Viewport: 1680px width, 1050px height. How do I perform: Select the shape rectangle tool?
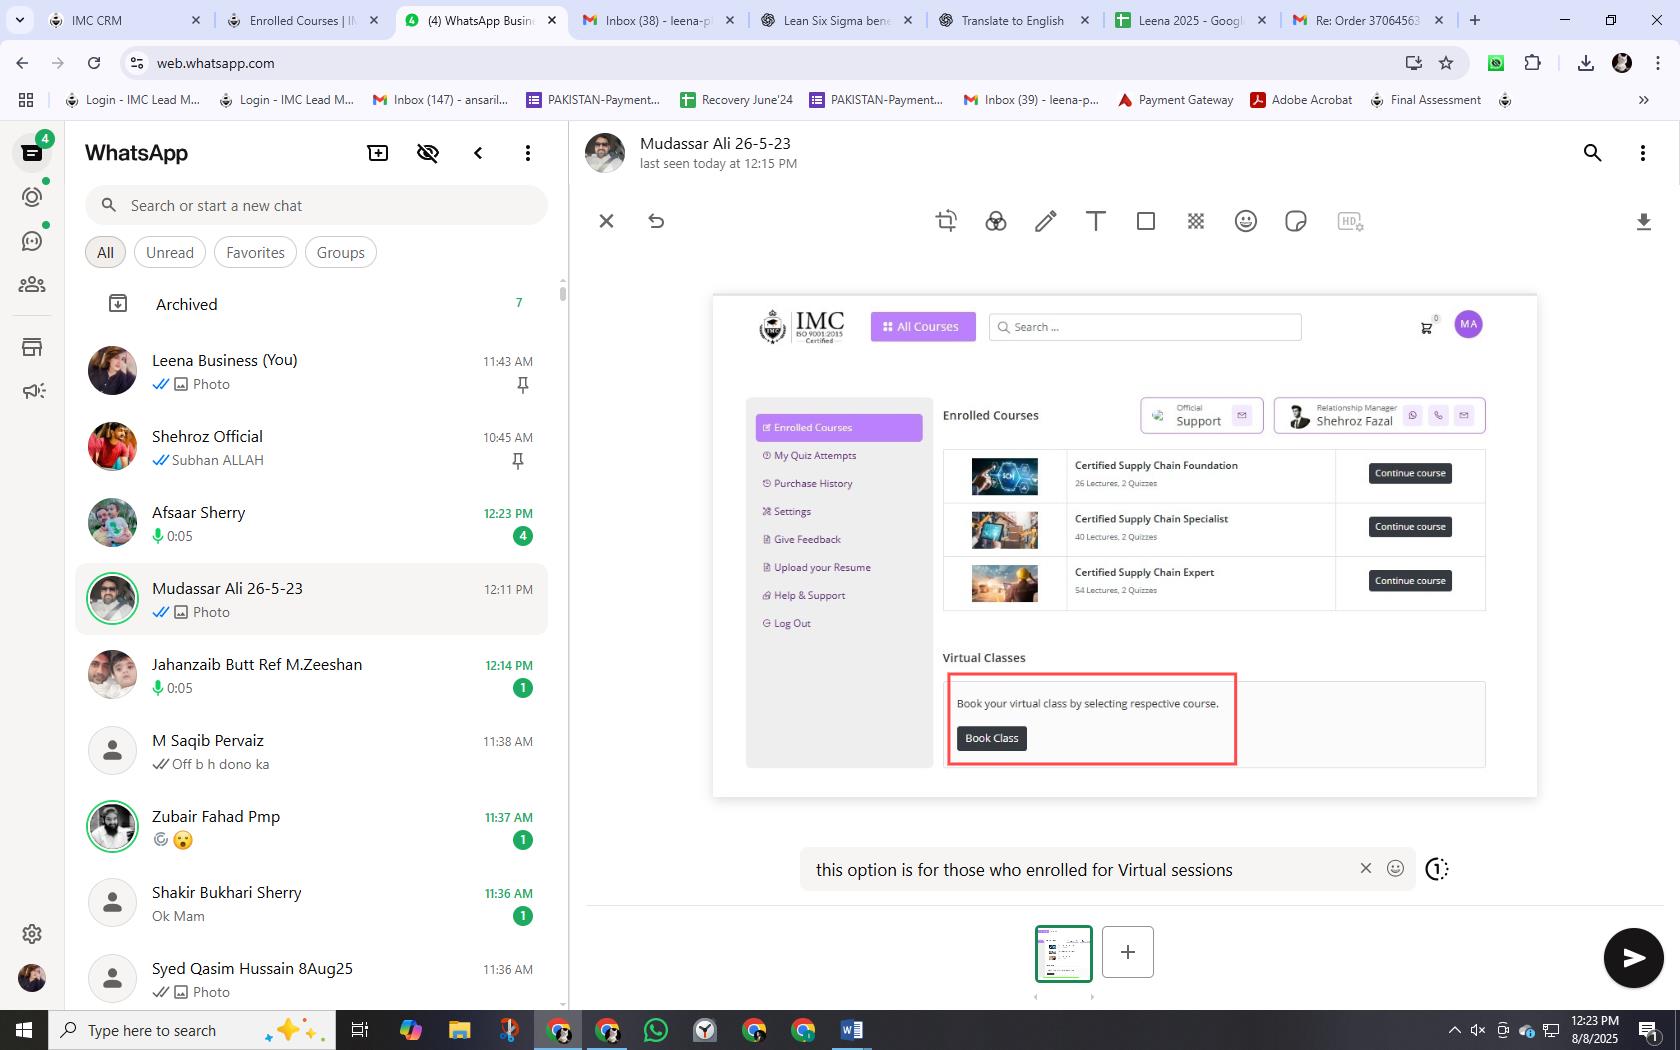click(1146, 221)
